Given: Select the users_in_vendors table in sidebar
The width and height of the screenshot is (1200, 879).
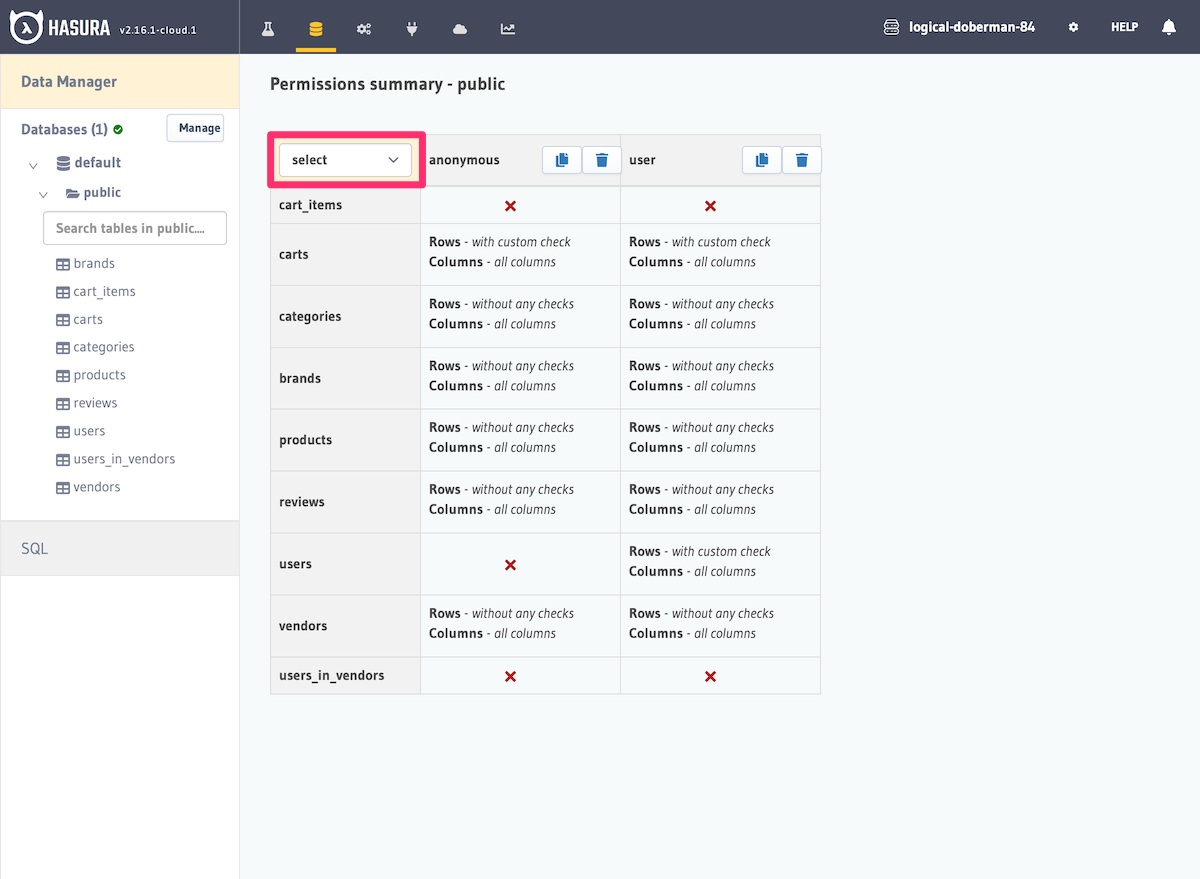Looking at the screenshot, I should 124,459.
